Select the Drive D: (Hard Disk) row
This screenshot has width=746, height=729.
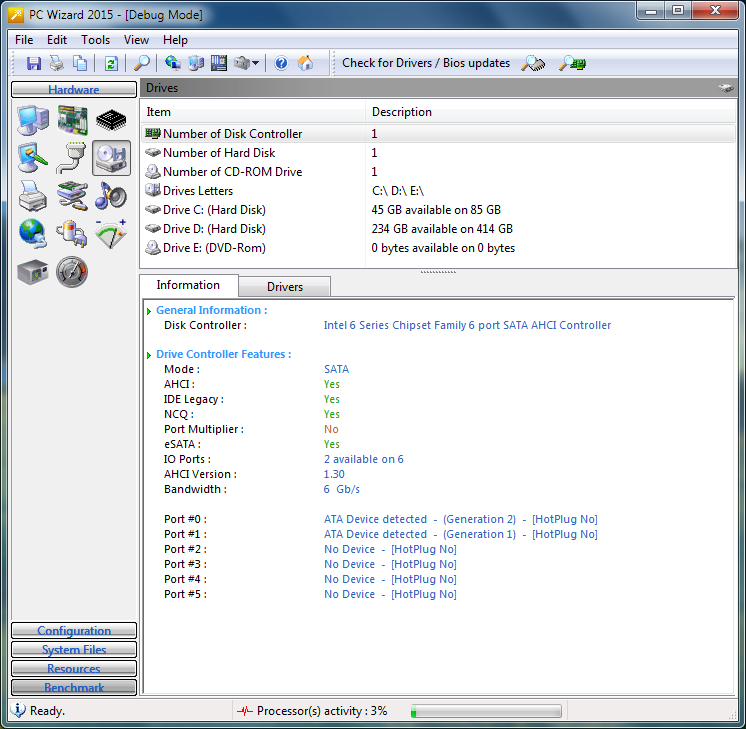click(438, 229)
